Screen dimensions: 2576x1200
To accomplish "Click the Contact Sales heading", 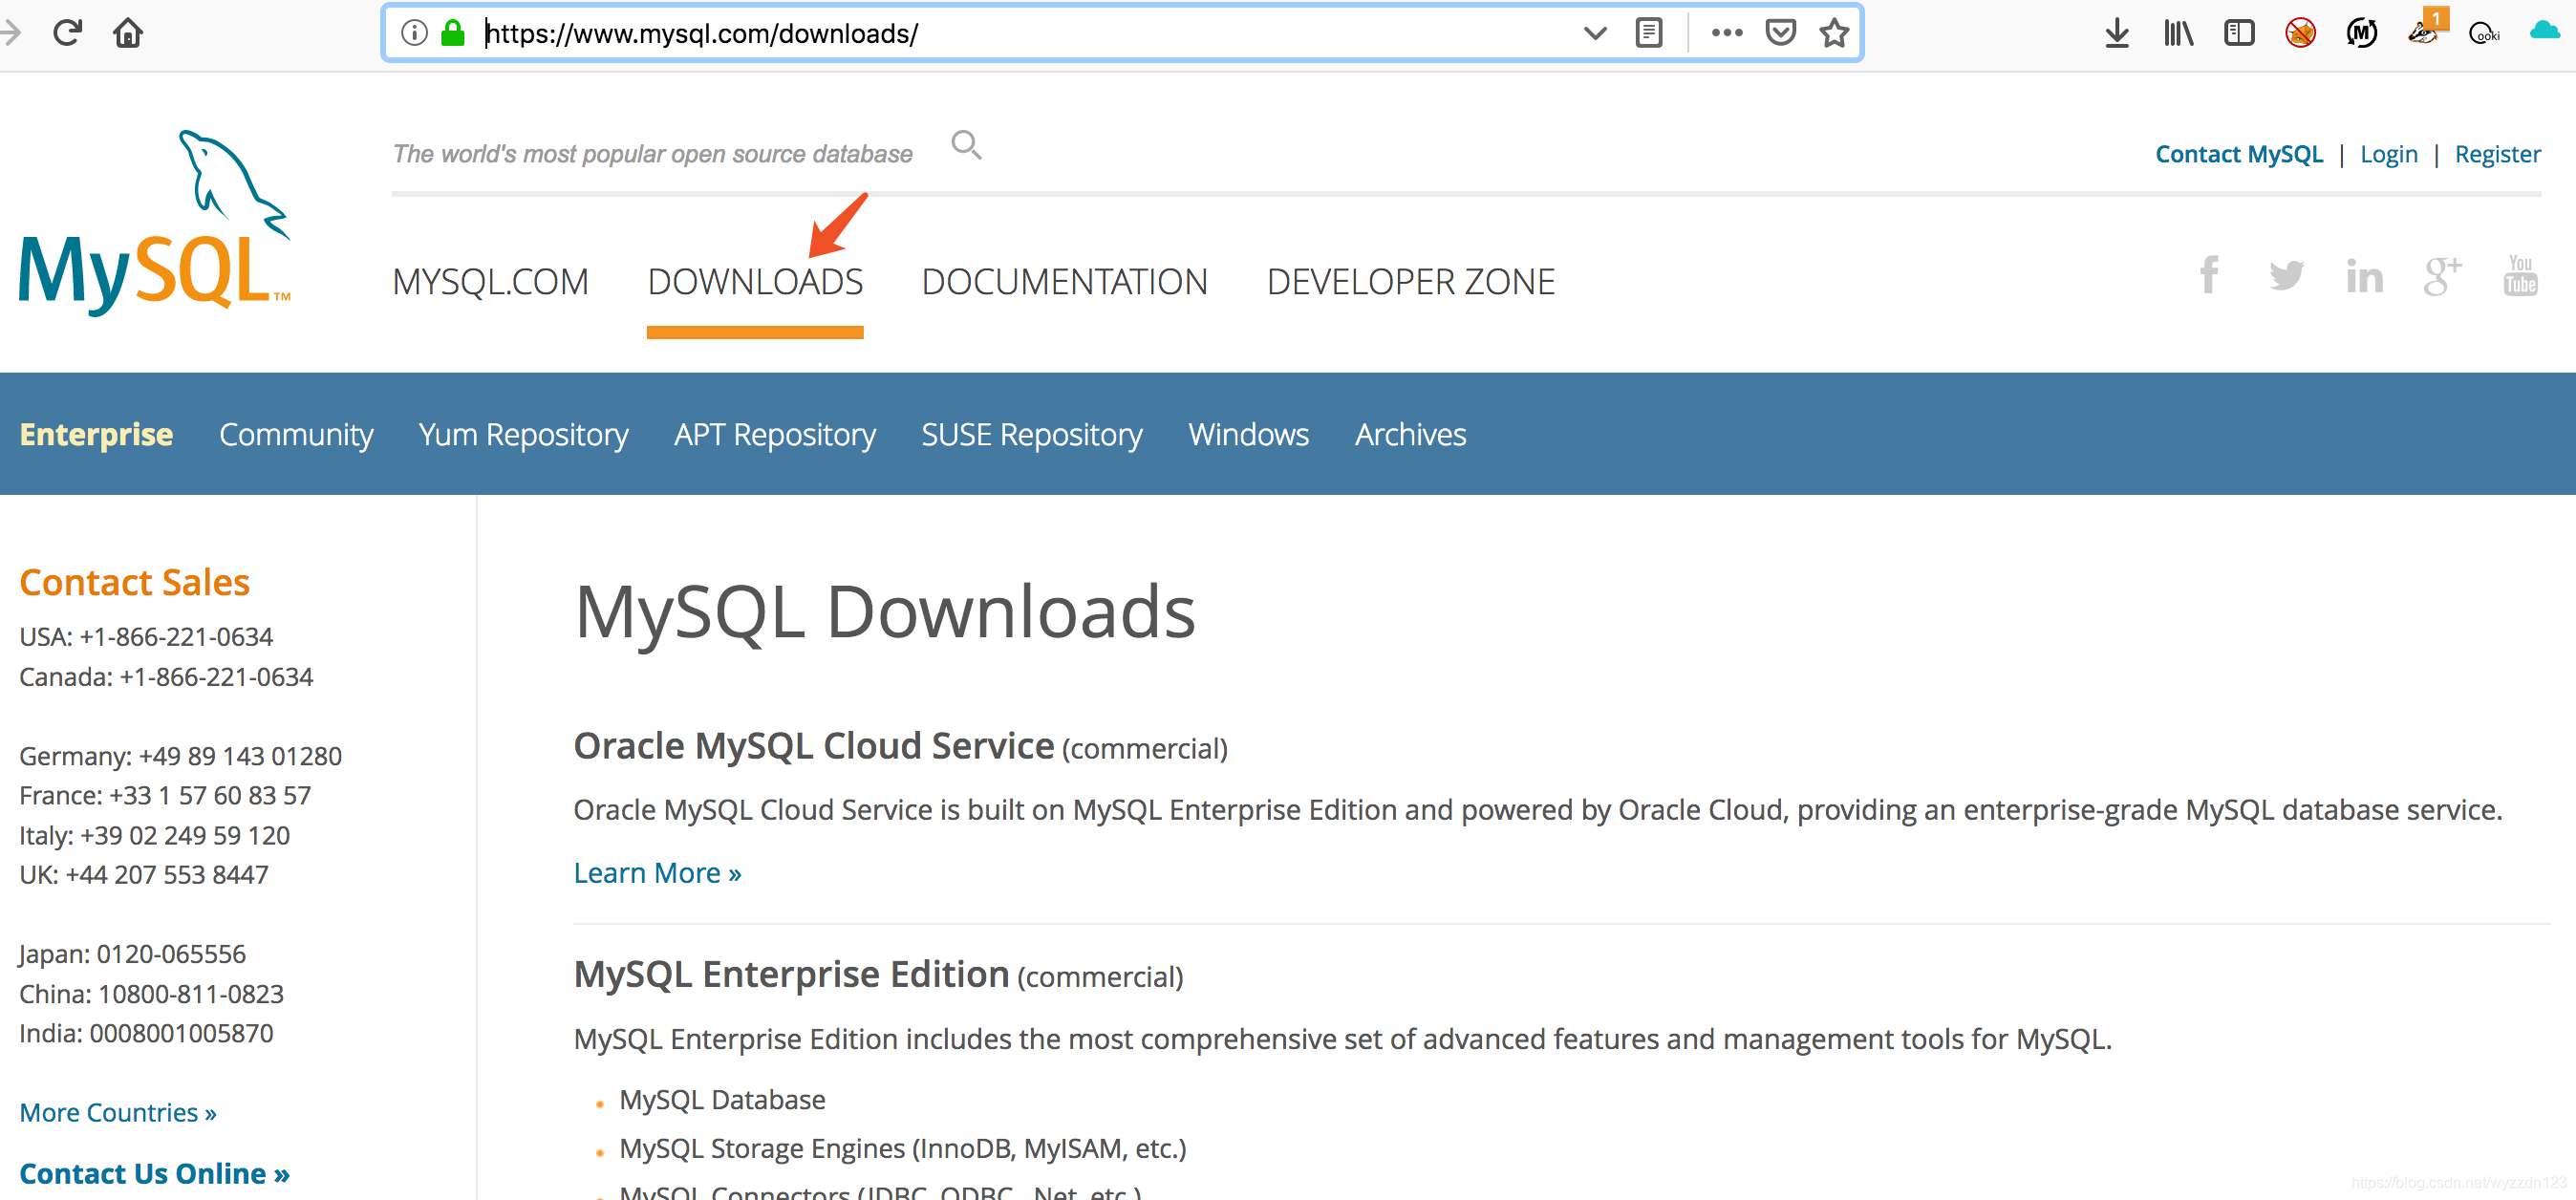I will coord(134,582).
